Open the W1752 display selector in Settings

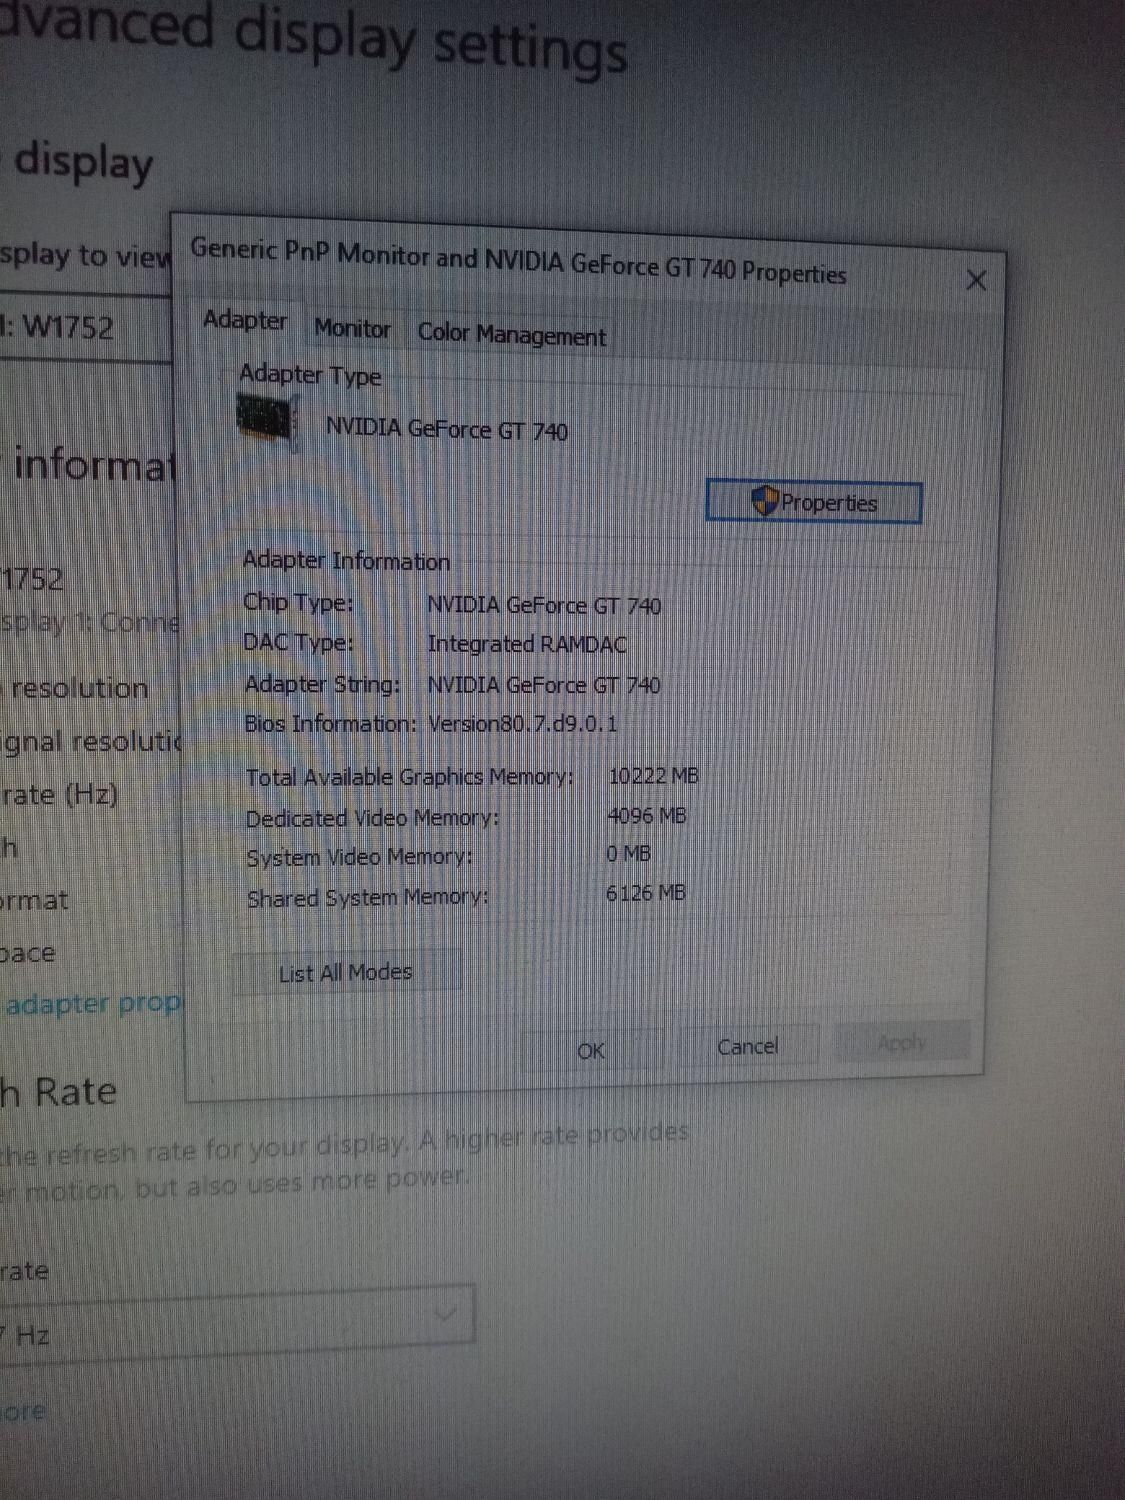pyautogui.click(x=86, y=327)
